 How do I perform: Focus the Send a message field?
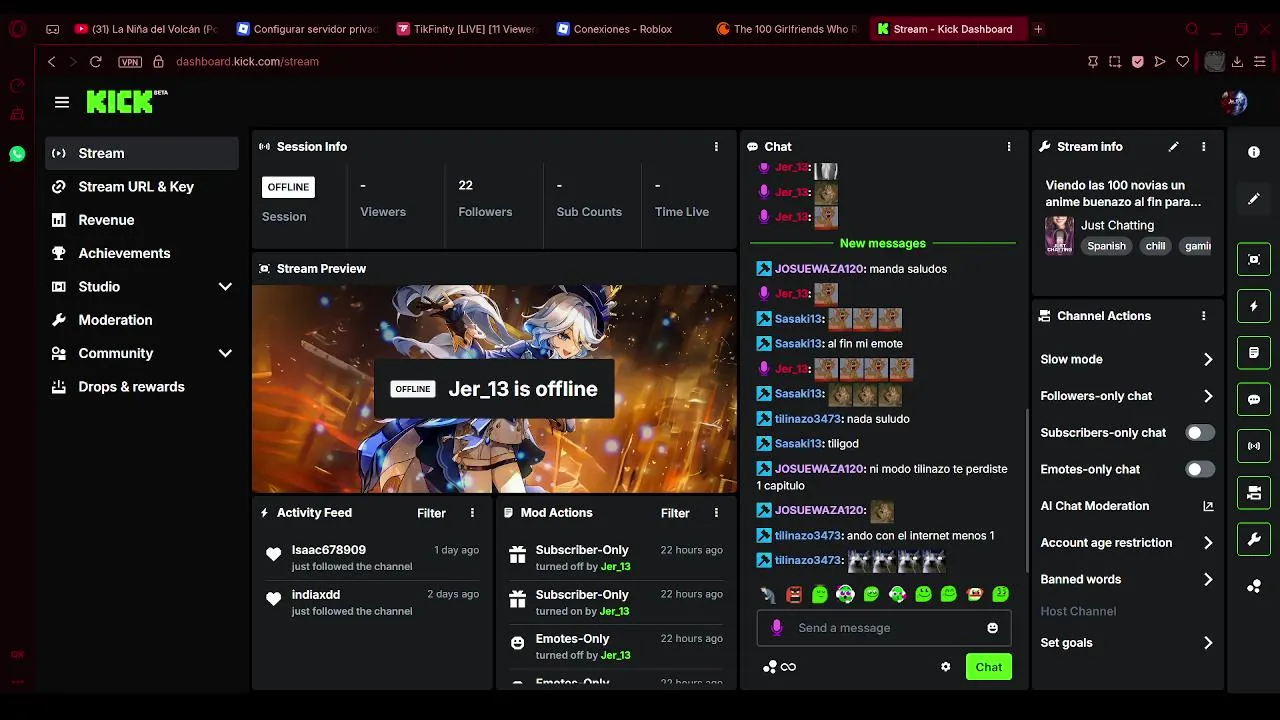(x=884, y=628)
